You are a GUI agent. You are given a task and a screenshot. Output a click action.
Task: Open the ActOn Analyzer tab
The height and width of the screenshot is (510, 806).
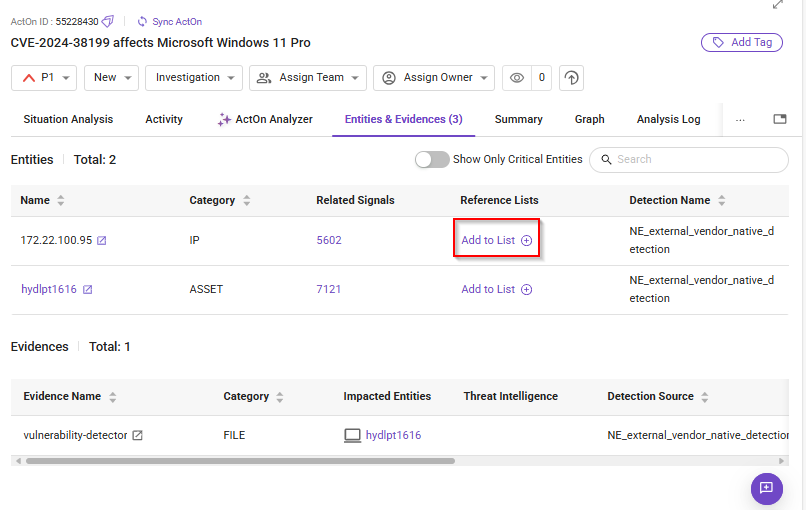265,119
